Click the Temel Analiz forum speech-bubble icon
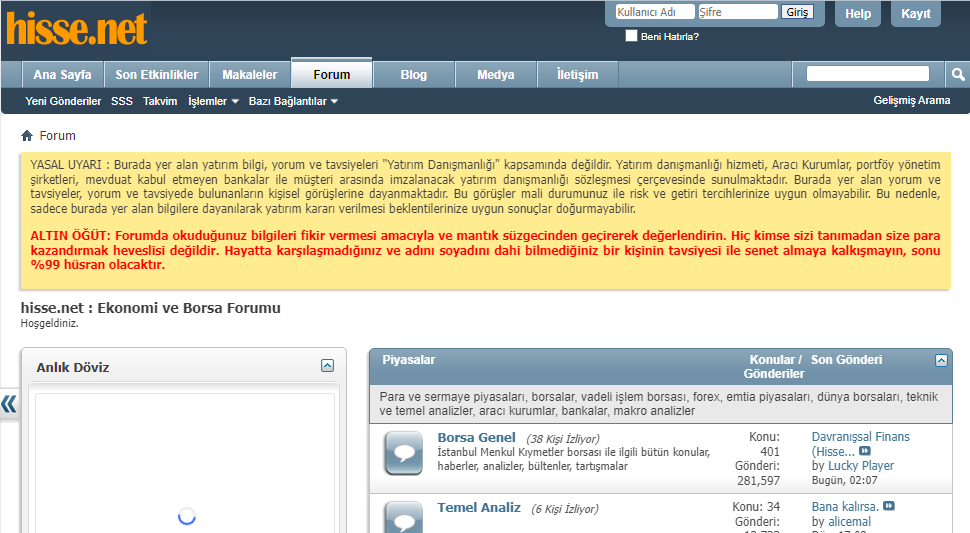The height and width of the screenshot is (533, 970). [403, 518]
